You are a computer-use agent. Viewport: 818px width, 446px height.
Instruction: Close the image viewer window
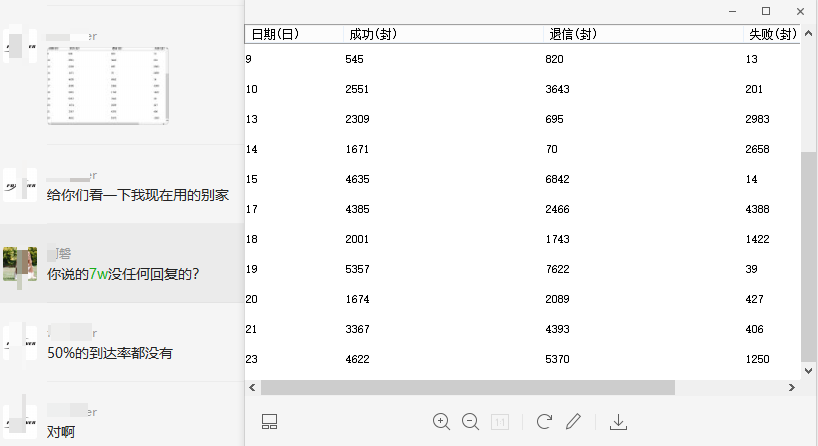click(800, 11)
